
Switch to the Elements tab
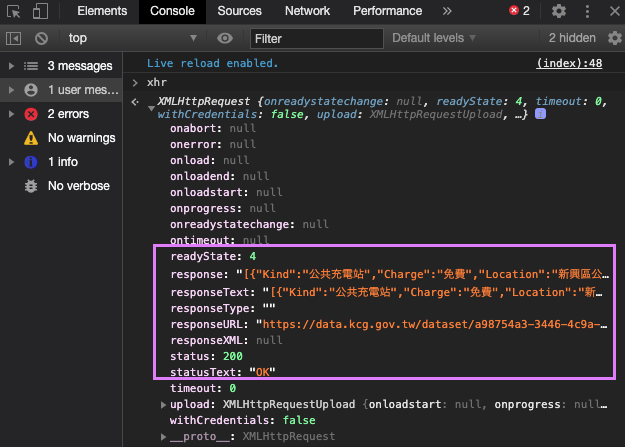coord(103,12)
